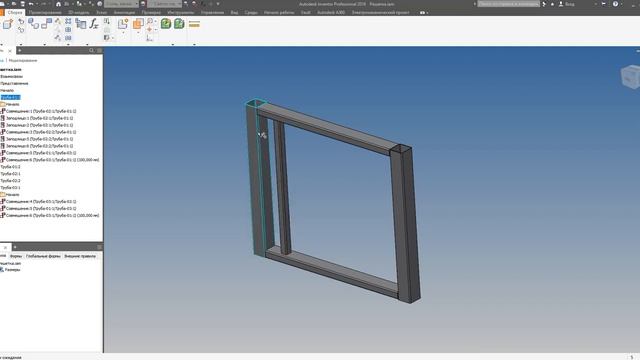Click the Free Rotate icon
The height and width of the screenshot is (360, 640).
[21, 29]
